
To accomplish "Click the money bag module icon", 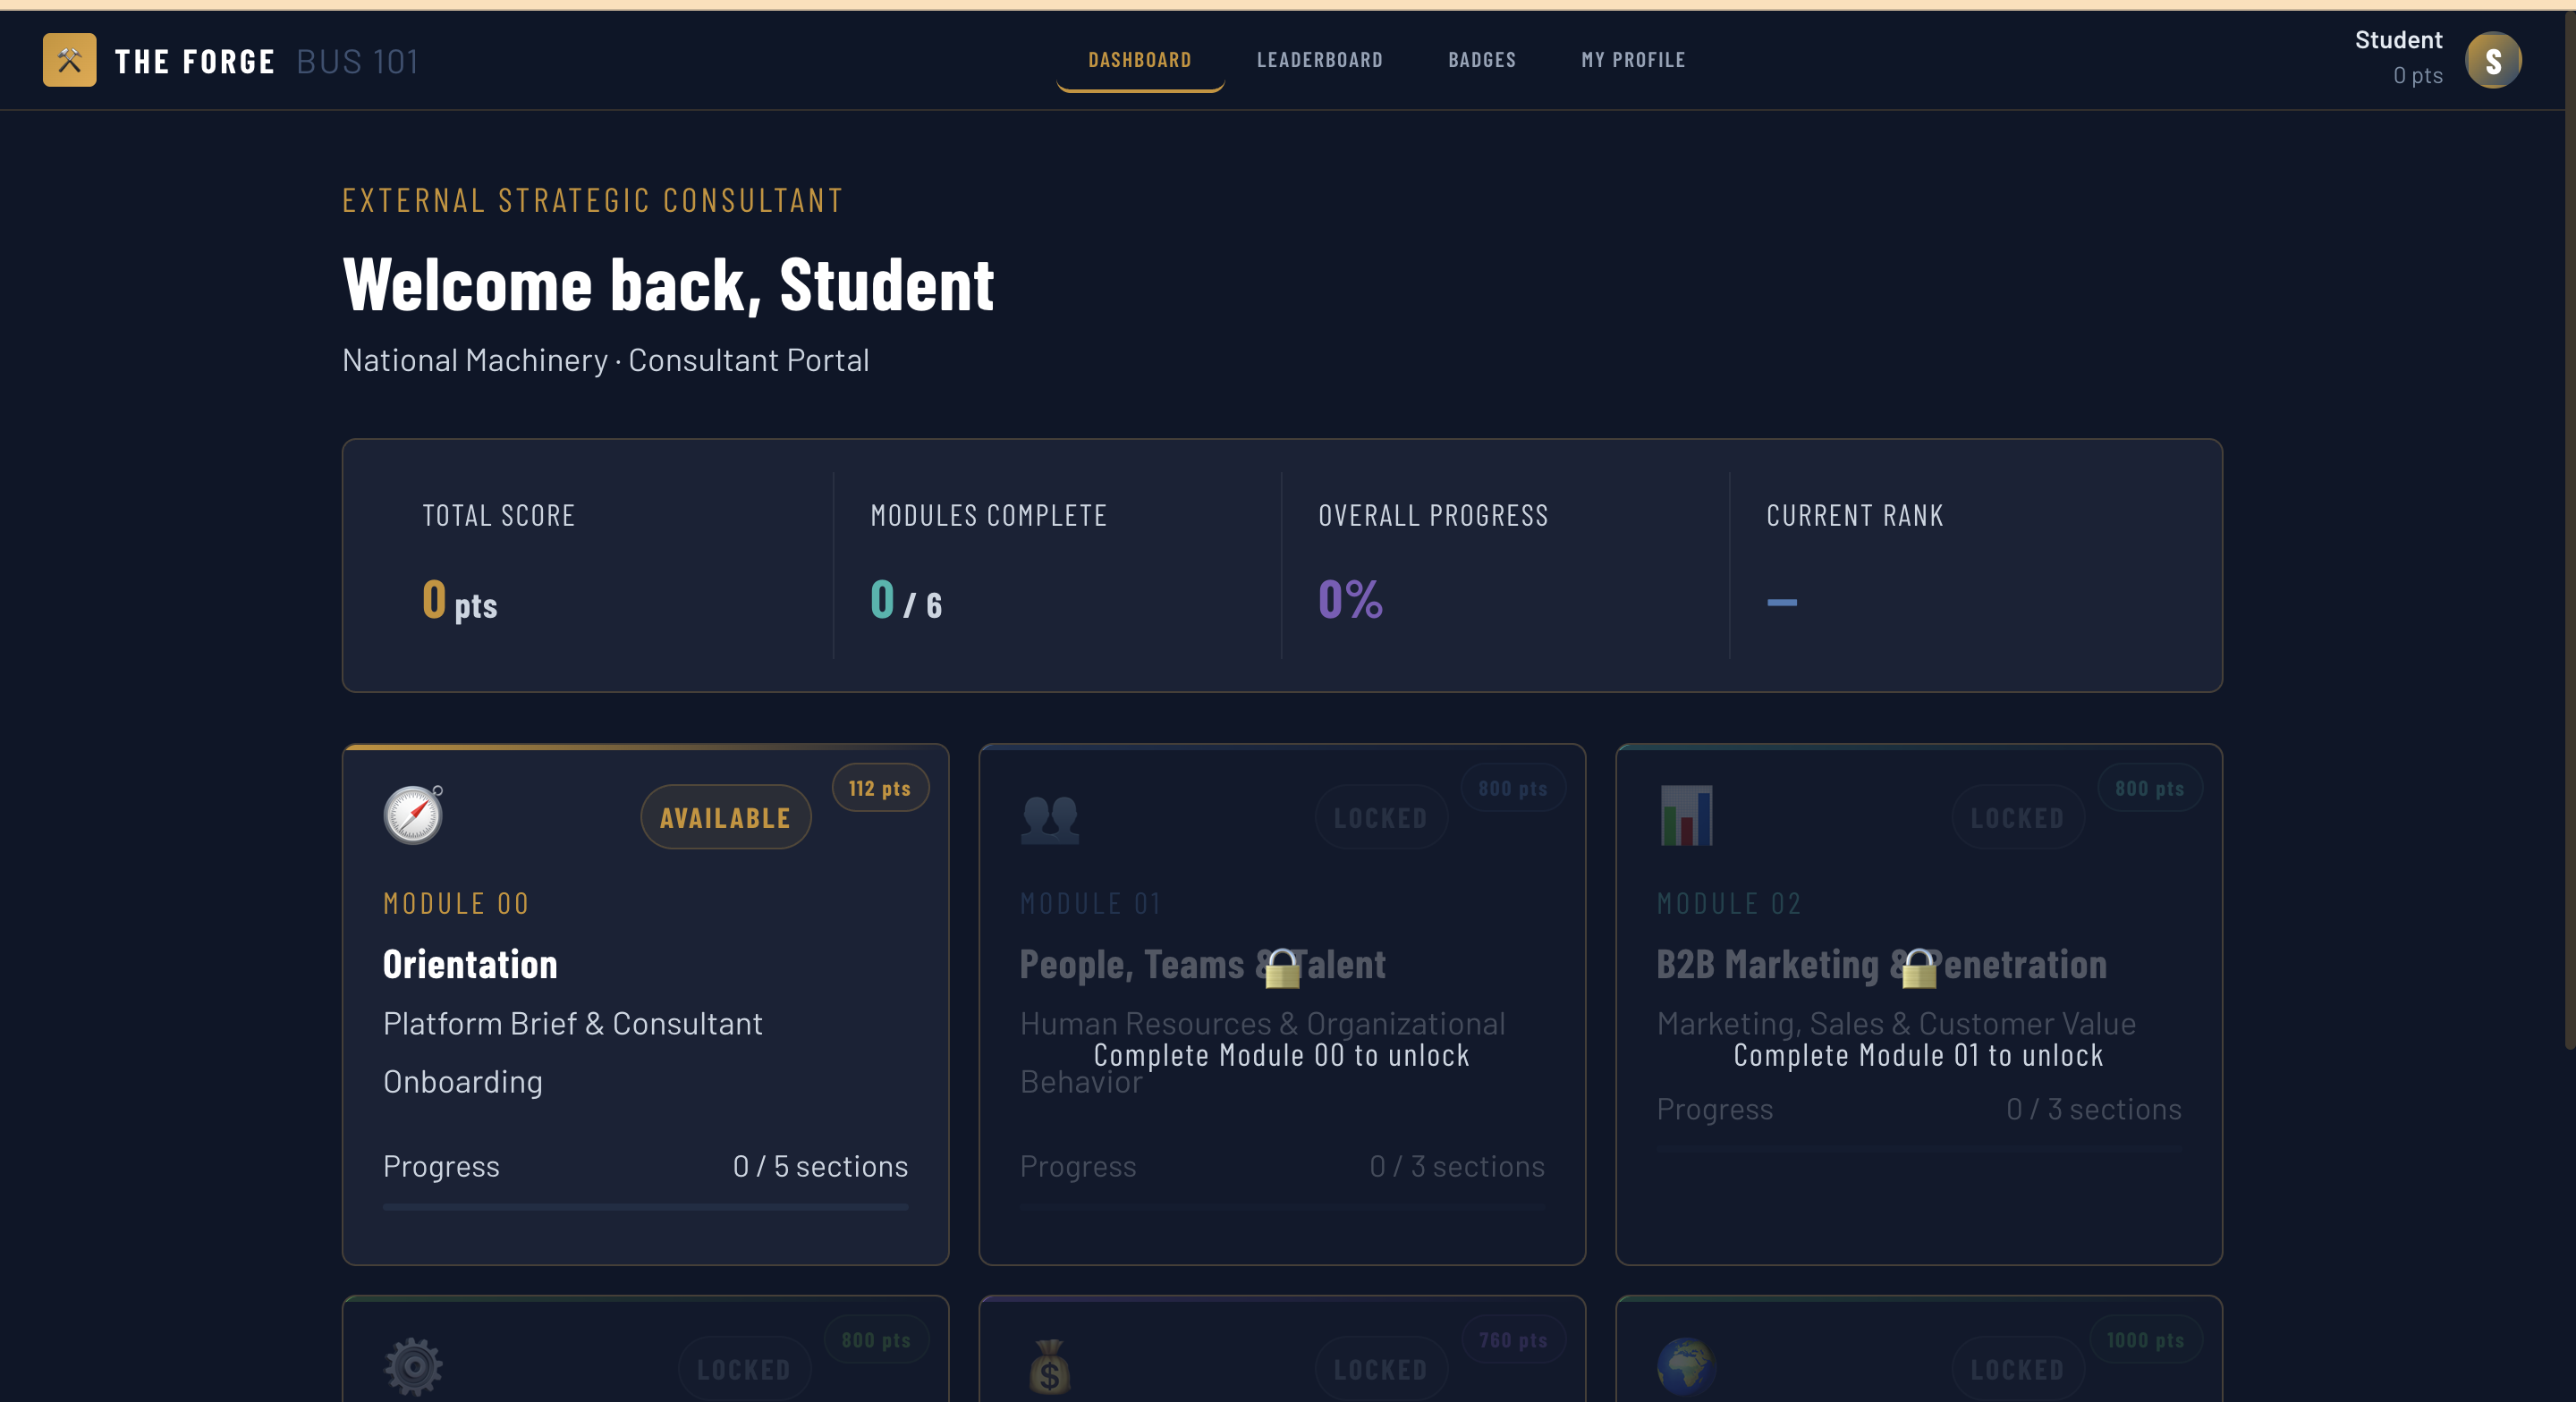I will pos(1049,1366).
